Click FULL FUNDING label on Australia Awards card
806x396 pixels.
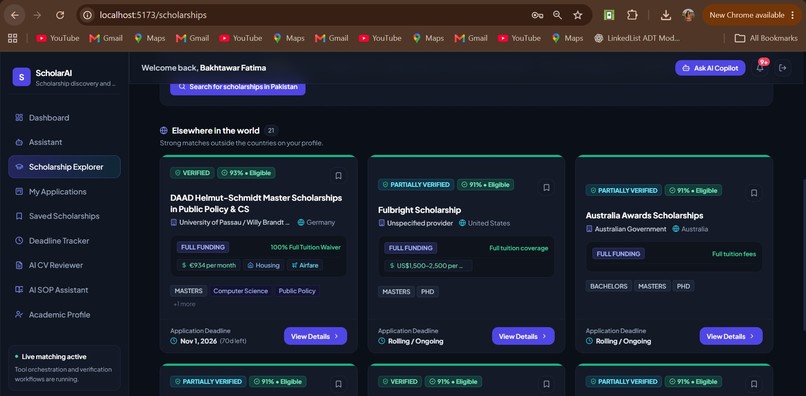point(618,254)
